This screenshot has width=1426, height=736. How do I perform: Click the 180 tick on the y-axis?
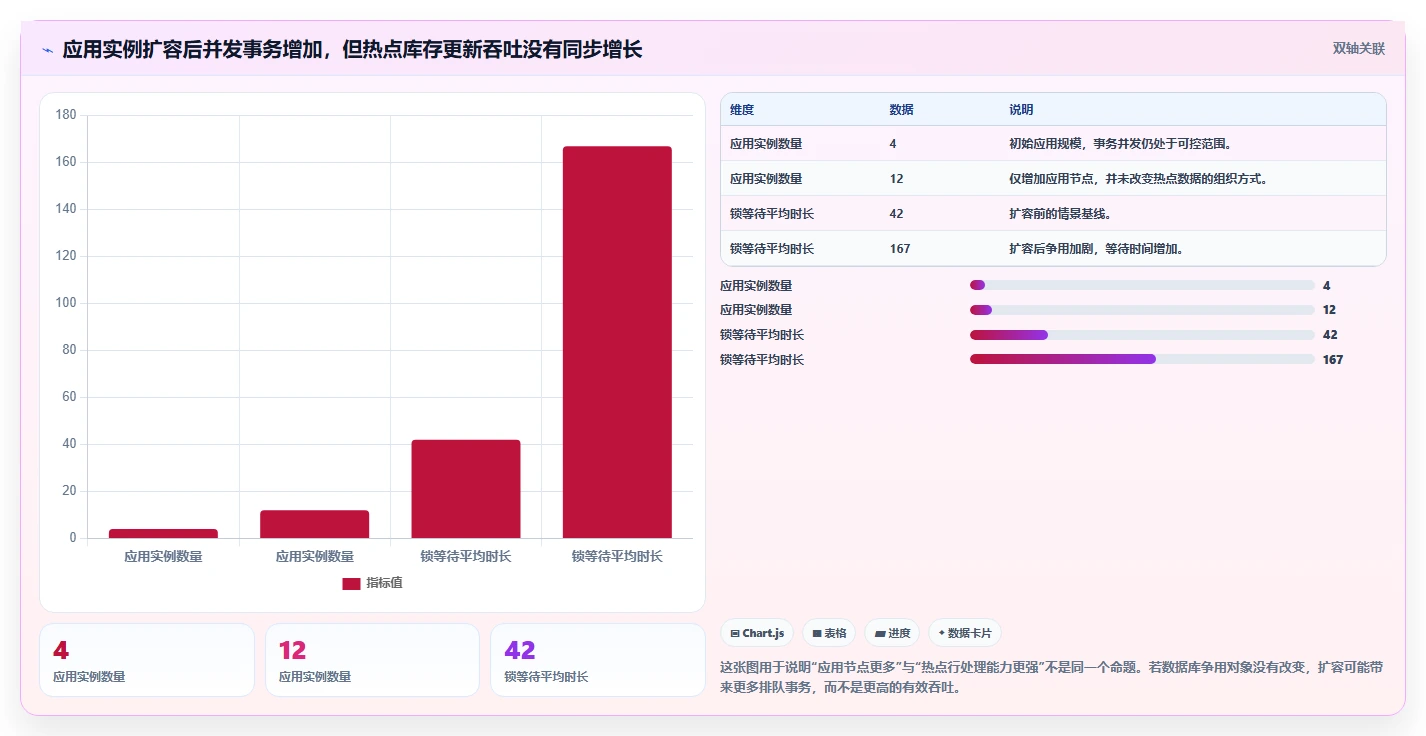pyautogui.click(x=66, y=115)
